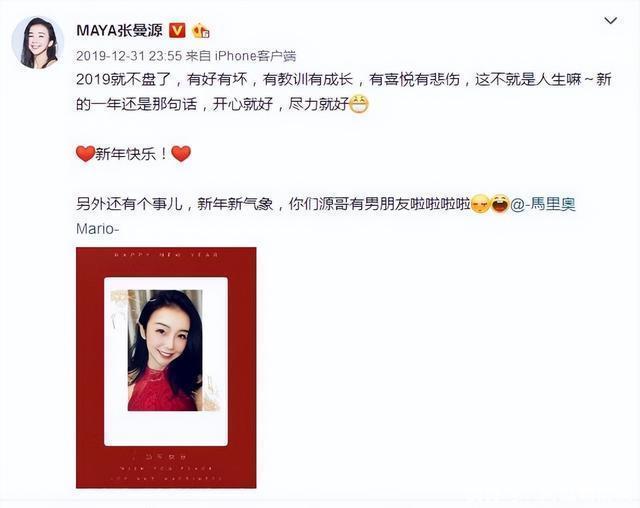The image size is (640, 508).
Task: Expand the post options chevron menu
Action: point(610,20)
